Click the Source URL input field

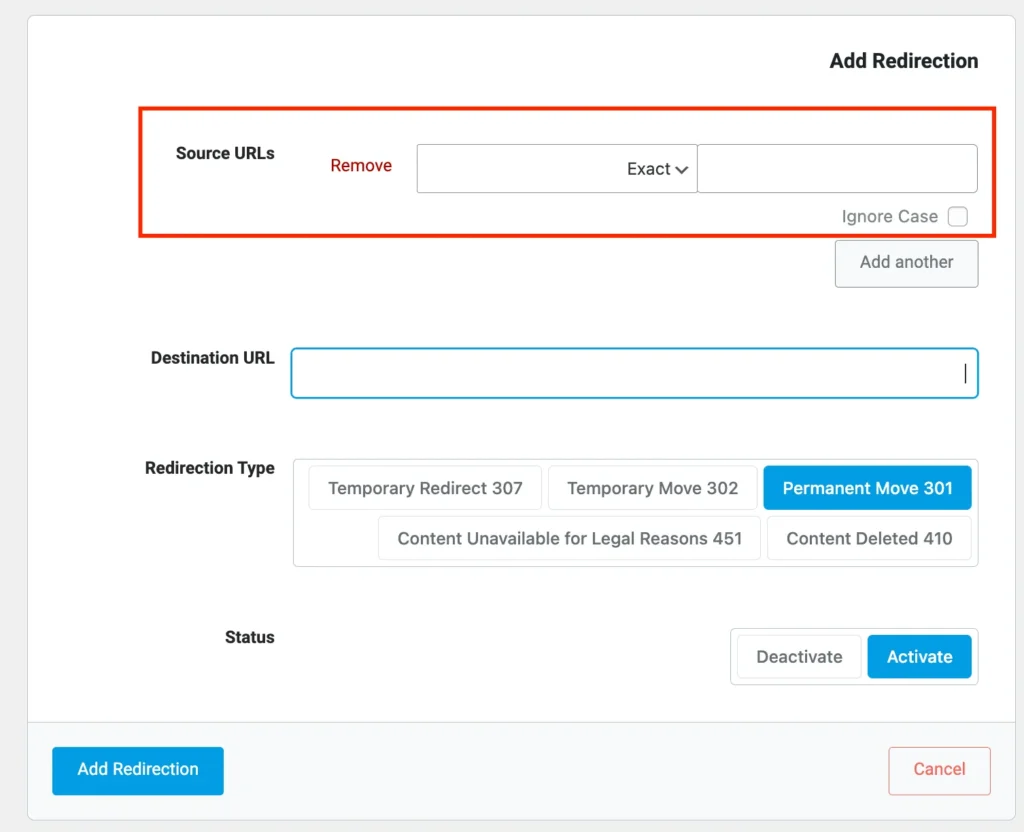837,168
